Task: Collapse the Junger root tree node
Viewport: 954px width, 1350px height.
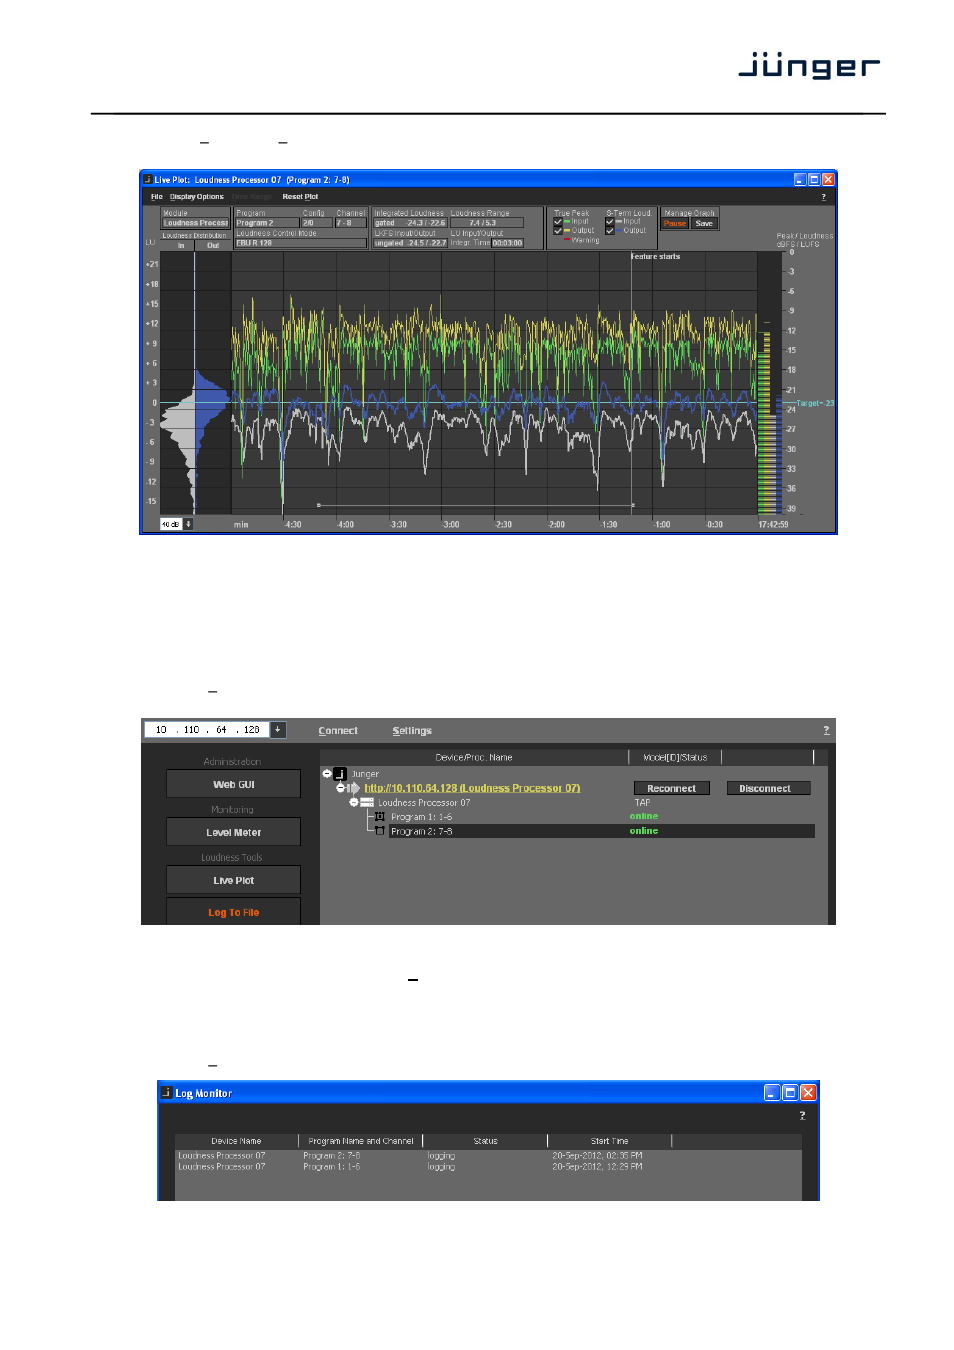Action: click(x=327, y=773)
